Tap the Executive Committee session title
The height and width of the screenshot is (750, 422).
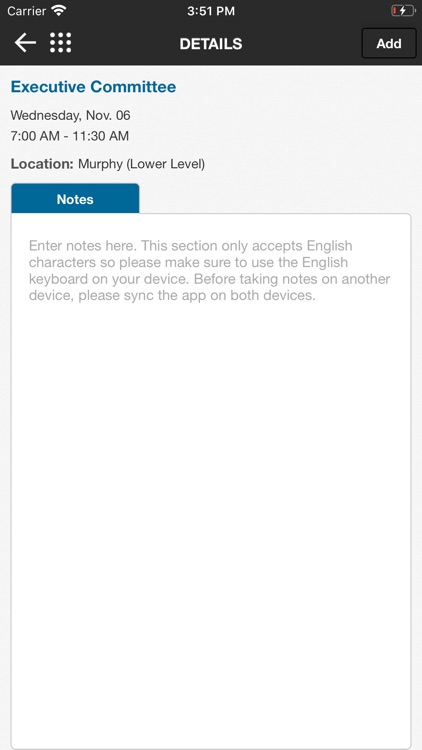pyautogui.click(x=93, y=87)
